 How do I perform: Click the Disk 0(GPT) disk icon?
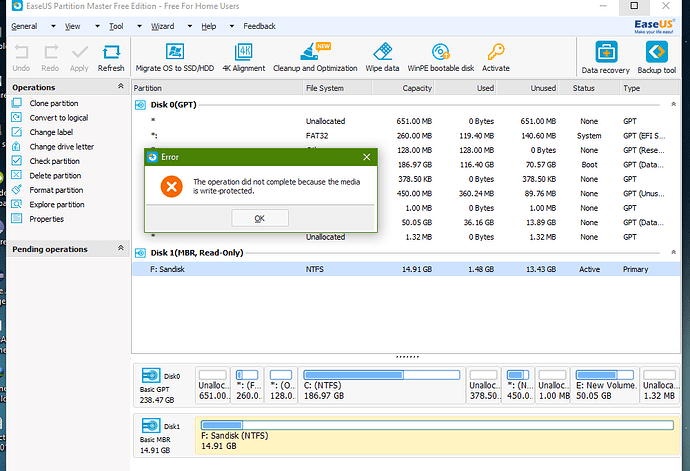(x=140, y=105)
